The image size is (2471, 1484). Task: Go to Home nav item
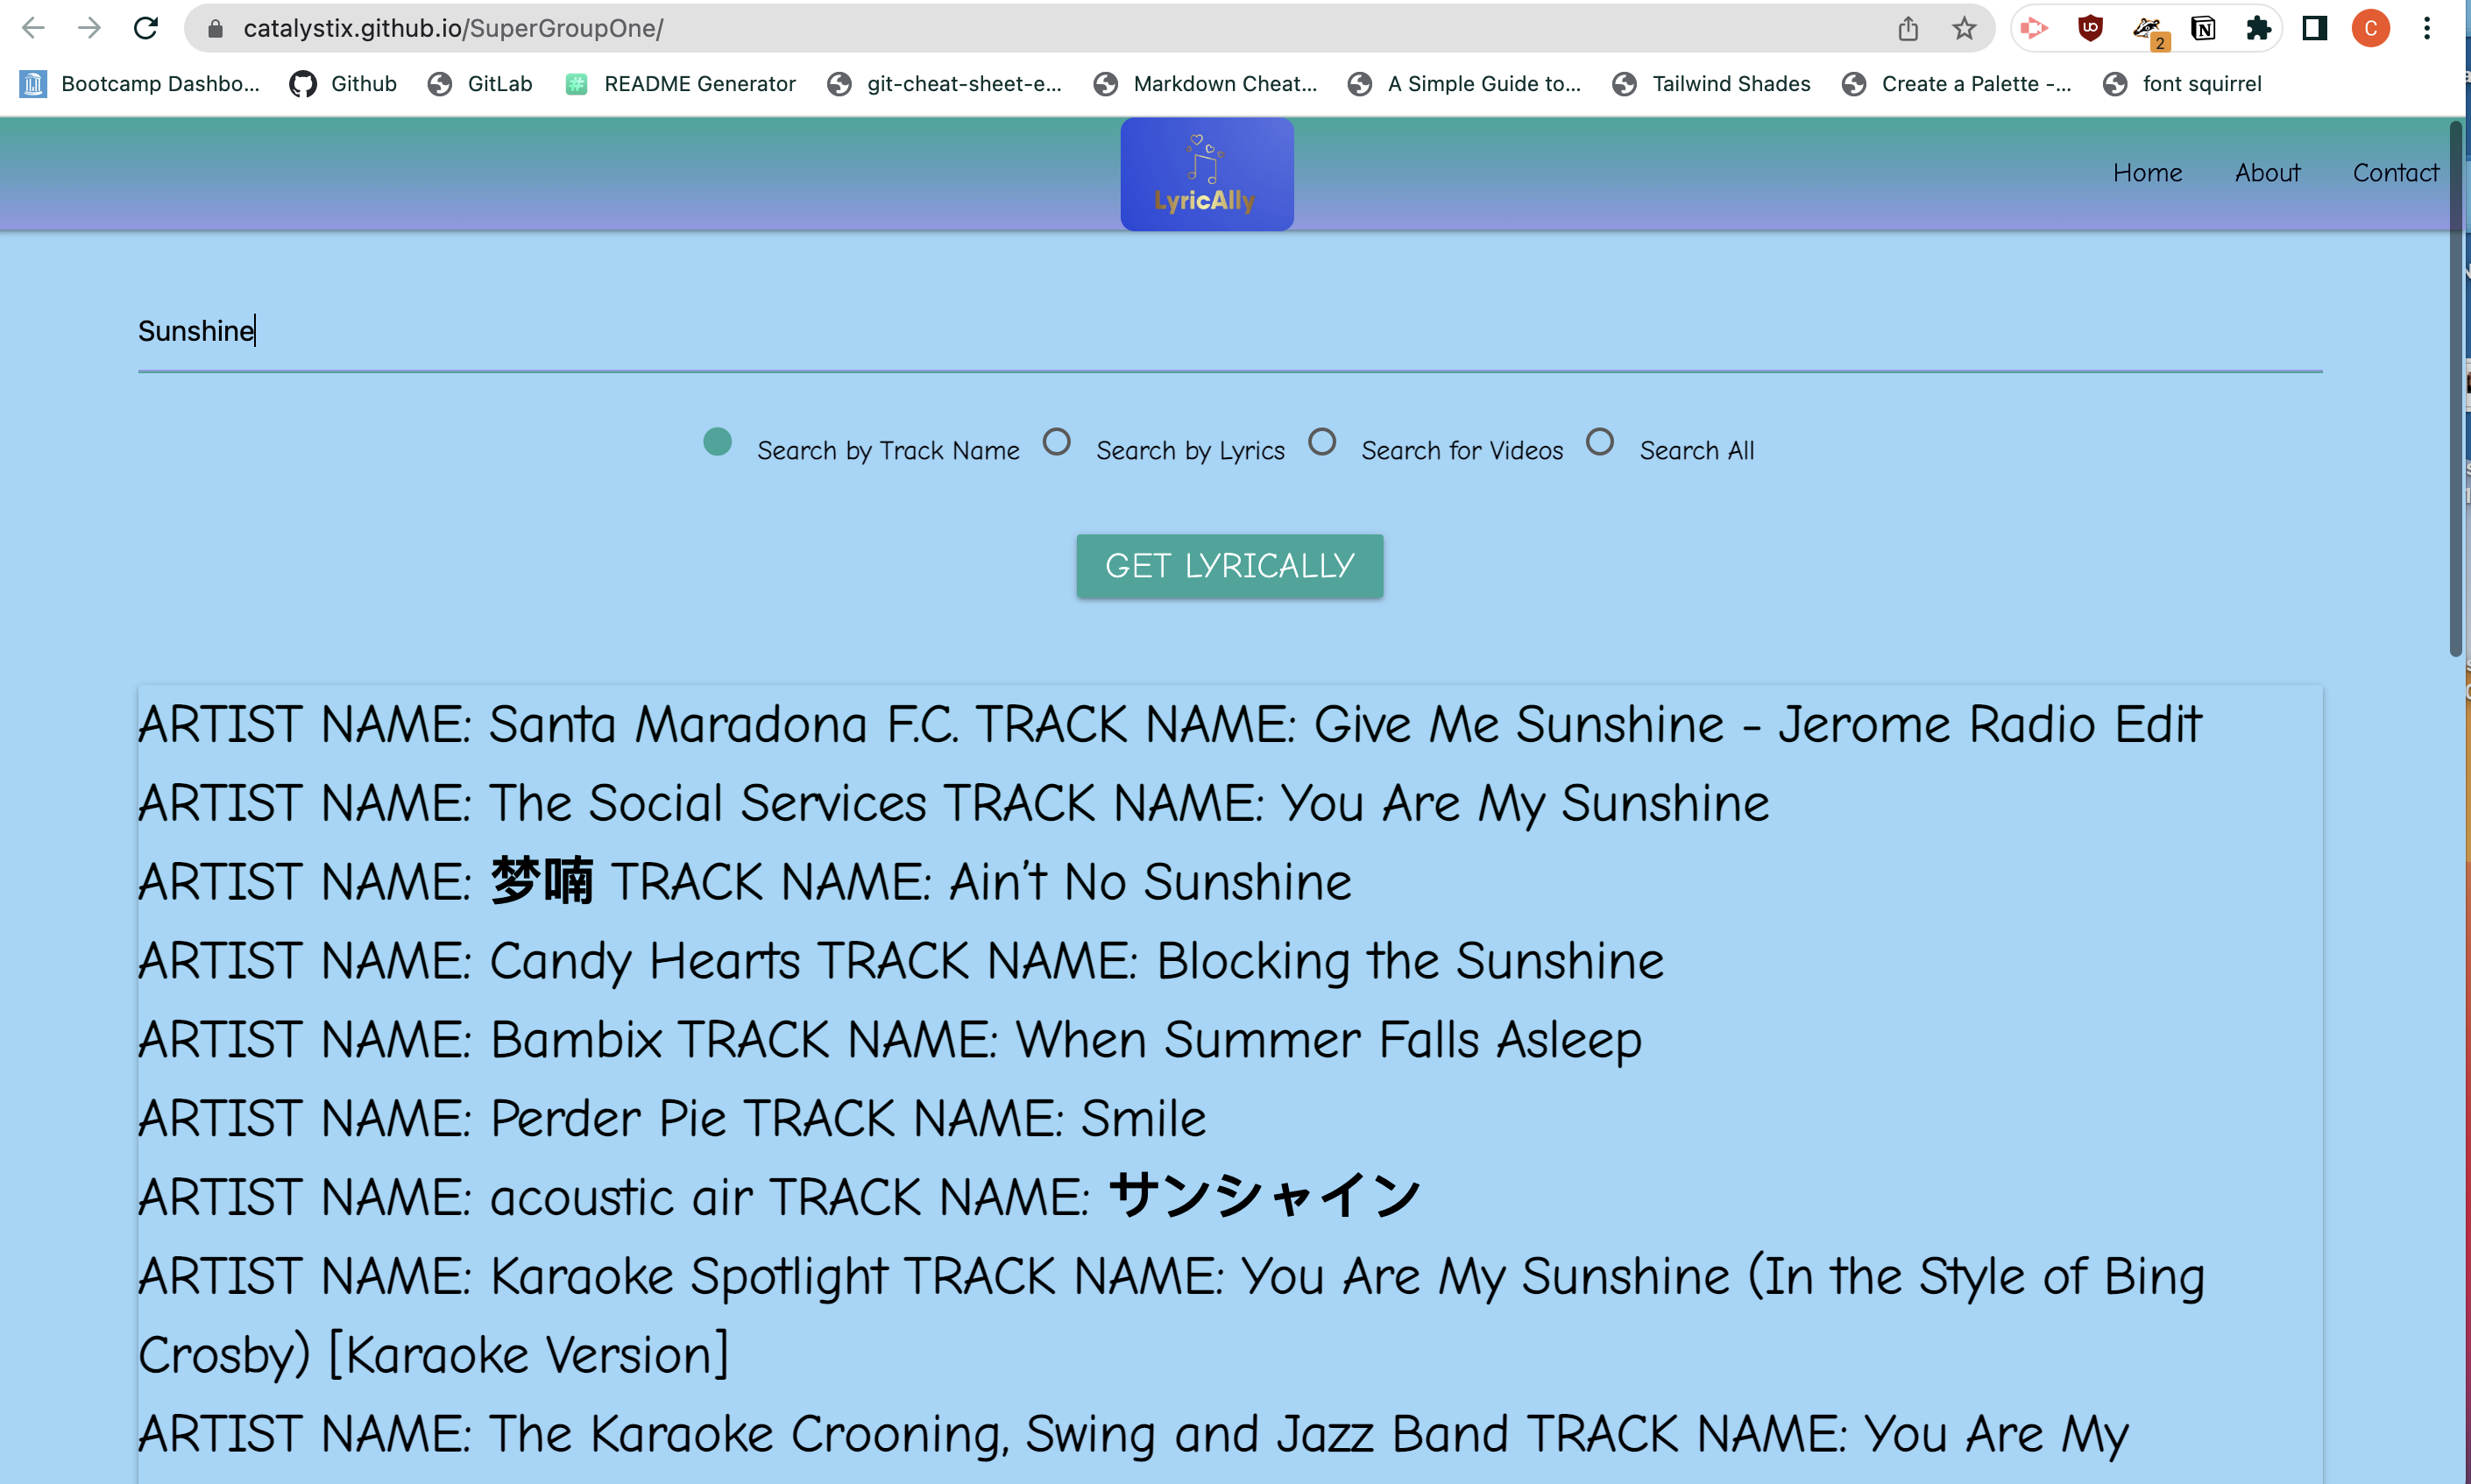pyautogui.click(x=2147, y=173)
